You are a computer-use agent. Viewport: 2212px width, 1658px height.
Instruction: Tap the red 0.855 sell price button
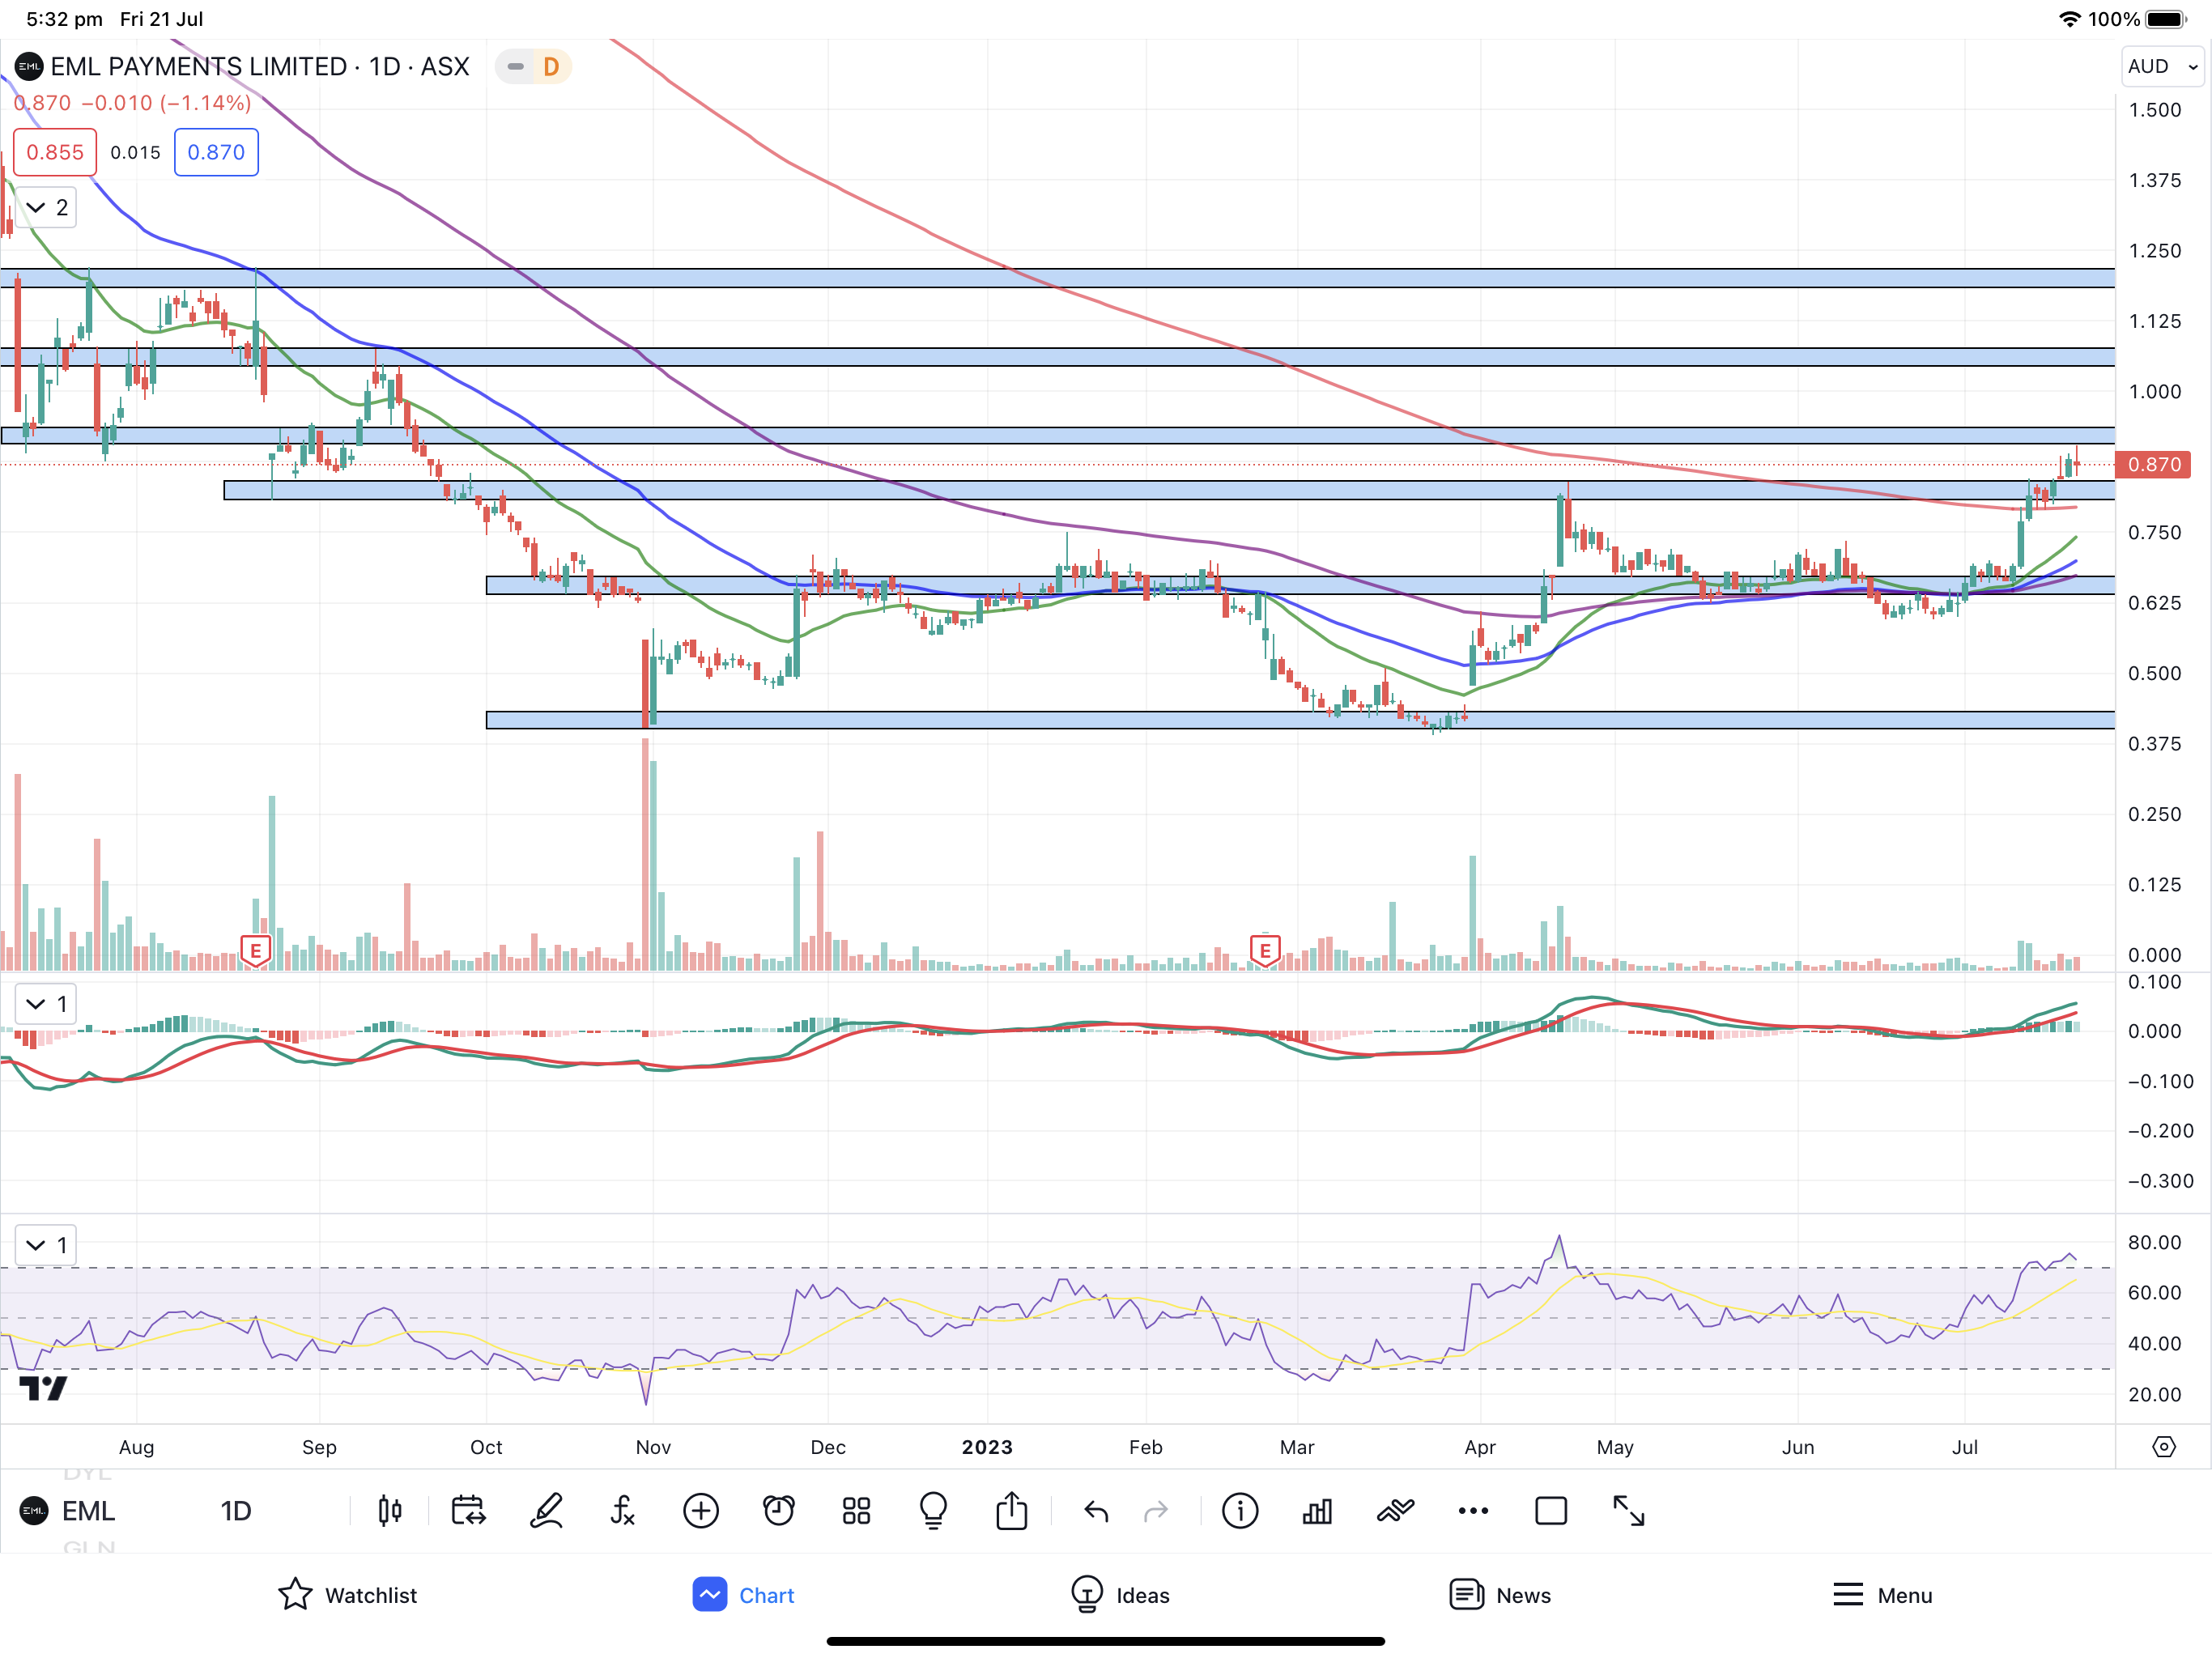pos(55,152)
